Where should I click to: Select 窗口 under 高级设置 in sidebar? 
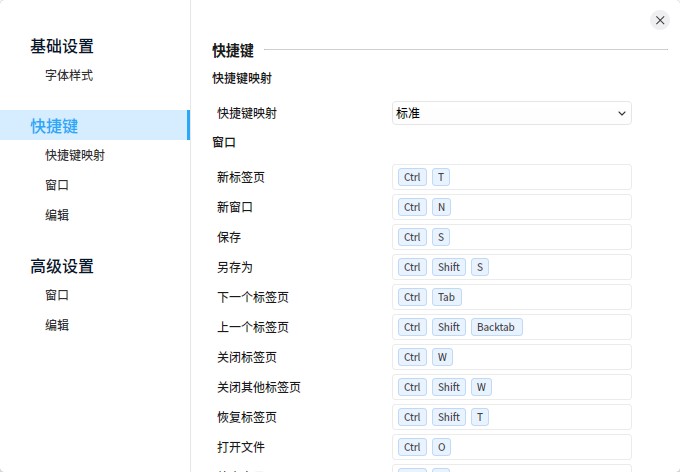[57, 295]
